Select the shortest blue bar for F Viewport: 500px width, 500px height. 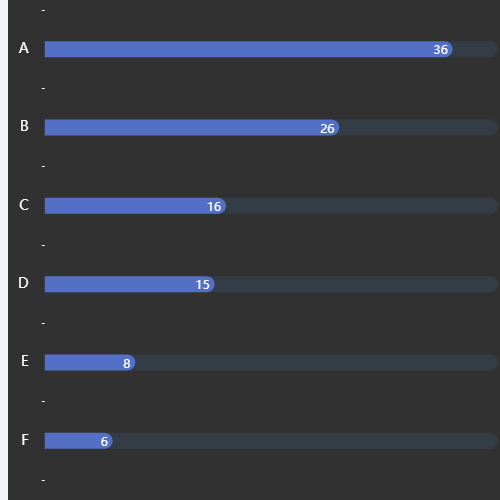[x=78, y=441]
